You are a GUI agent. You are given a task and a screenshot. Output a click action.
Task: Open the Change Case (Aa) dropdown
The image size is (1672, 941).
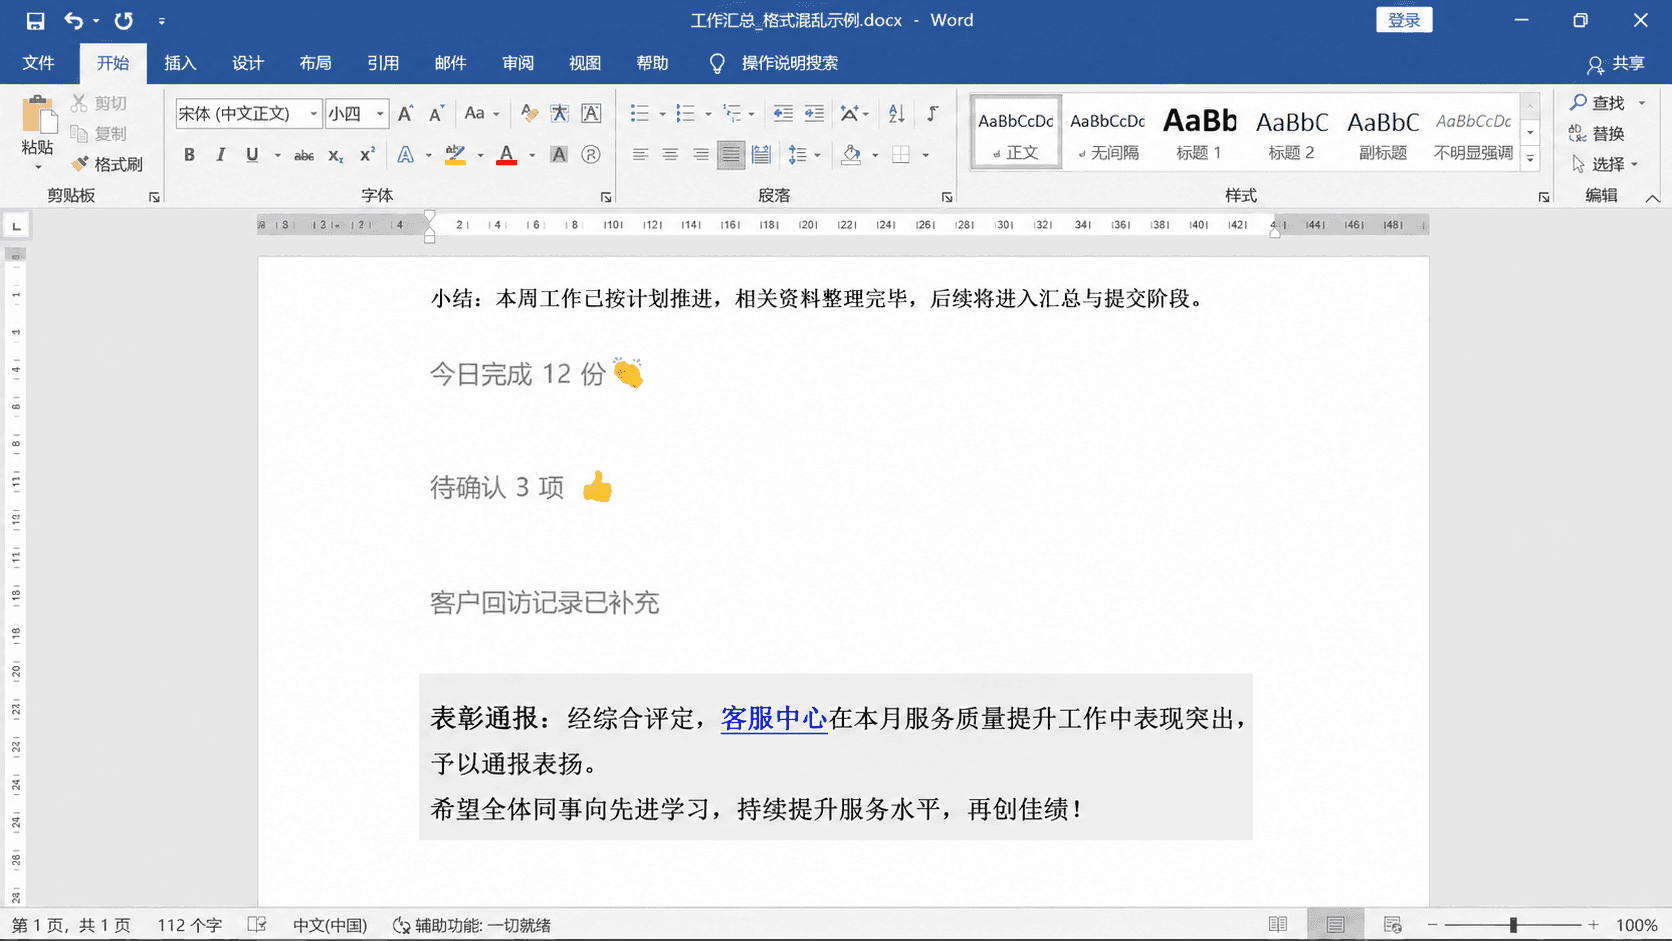pos(481,113)
